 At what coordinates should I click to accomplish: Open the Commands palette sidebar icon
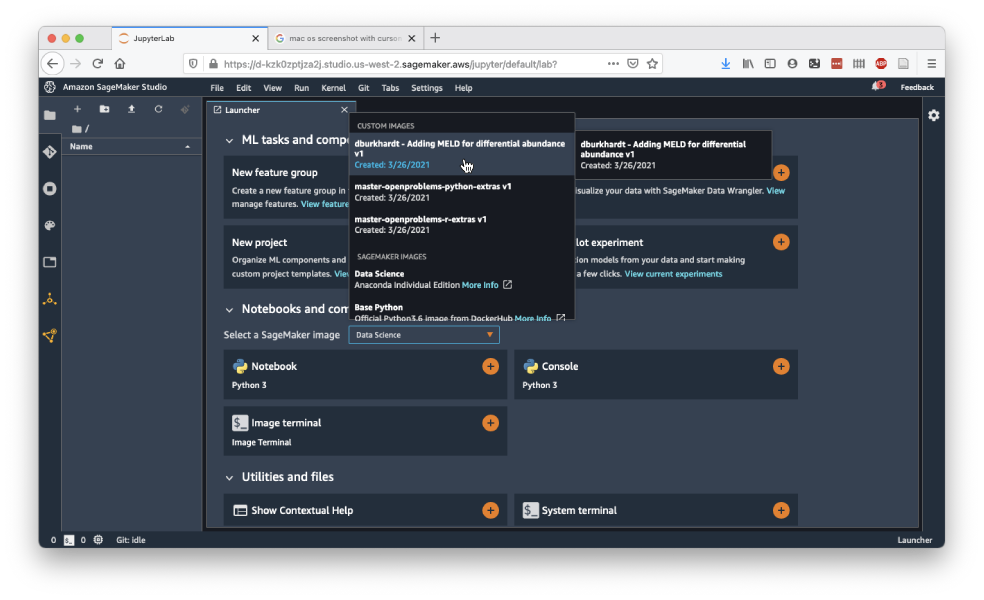(x=50, y=225)
